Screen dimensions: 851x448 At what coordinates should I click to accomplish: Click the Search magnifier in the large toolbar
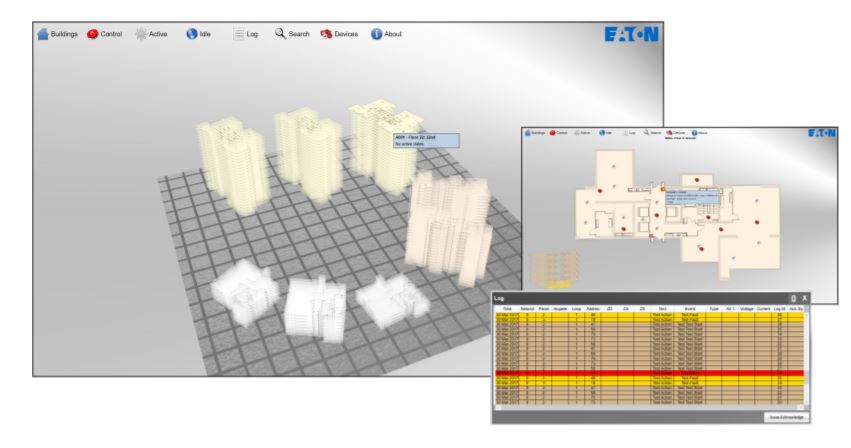point(282,34)
